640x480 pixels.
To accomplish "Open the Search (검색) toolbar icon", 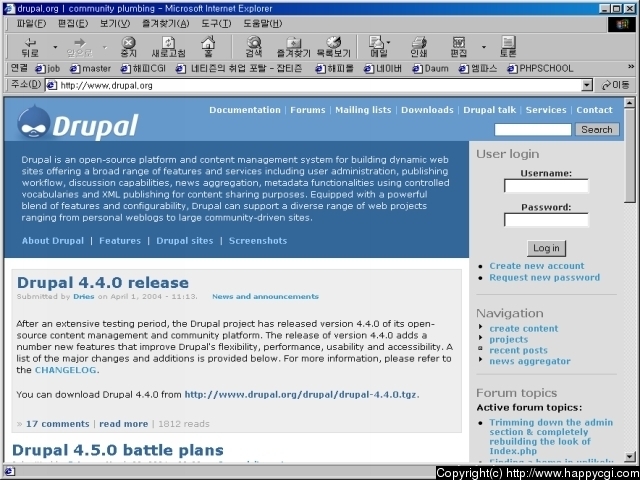I will [x=254, y=47].
